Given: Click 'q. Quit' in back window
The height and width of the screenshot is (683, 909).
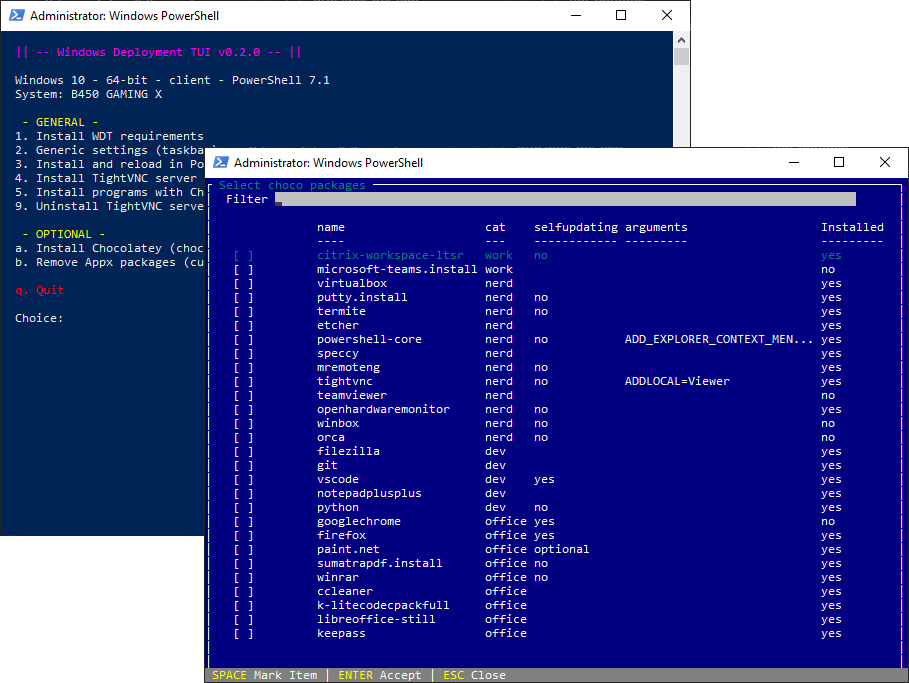Looking at the screenshot, I should click(39, 290).
